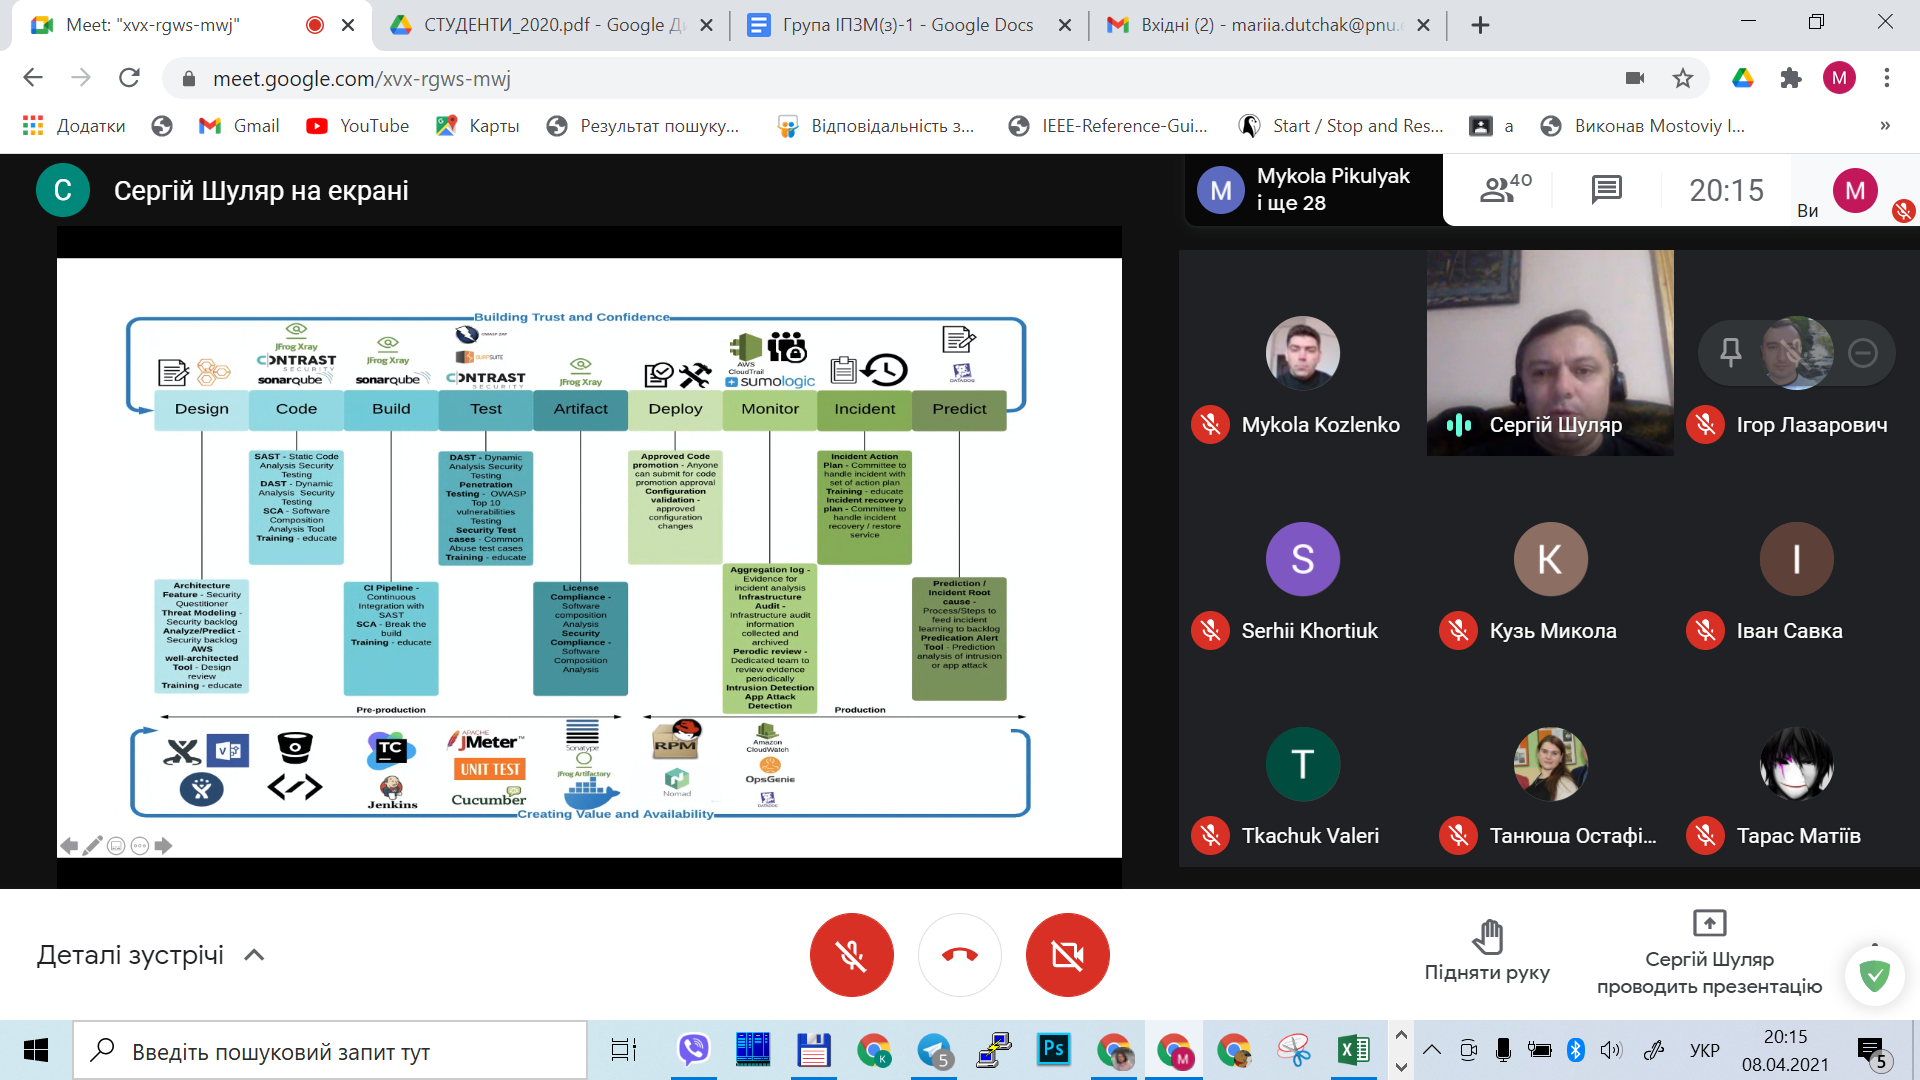Remove Ігор Лазарович from the call
The image size is (1920, 1080).
tap(1862, 352)
